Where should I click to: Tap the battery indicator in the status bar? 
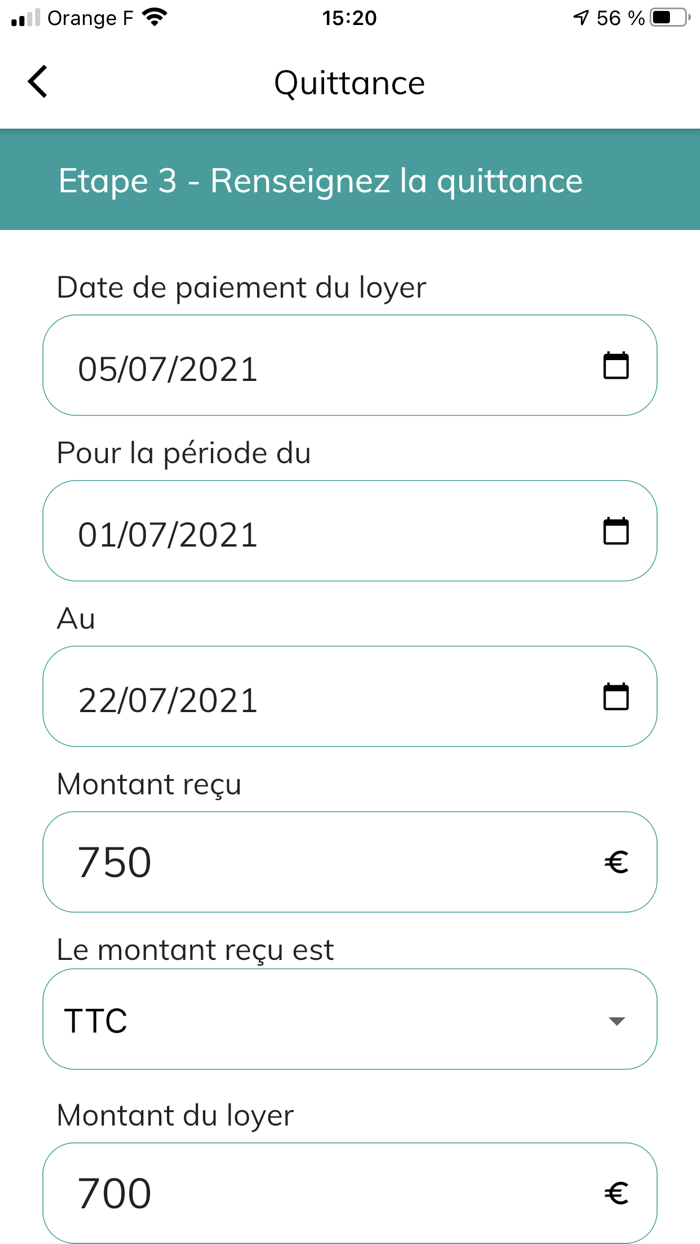pyautogui.click(x=667, y=16)
